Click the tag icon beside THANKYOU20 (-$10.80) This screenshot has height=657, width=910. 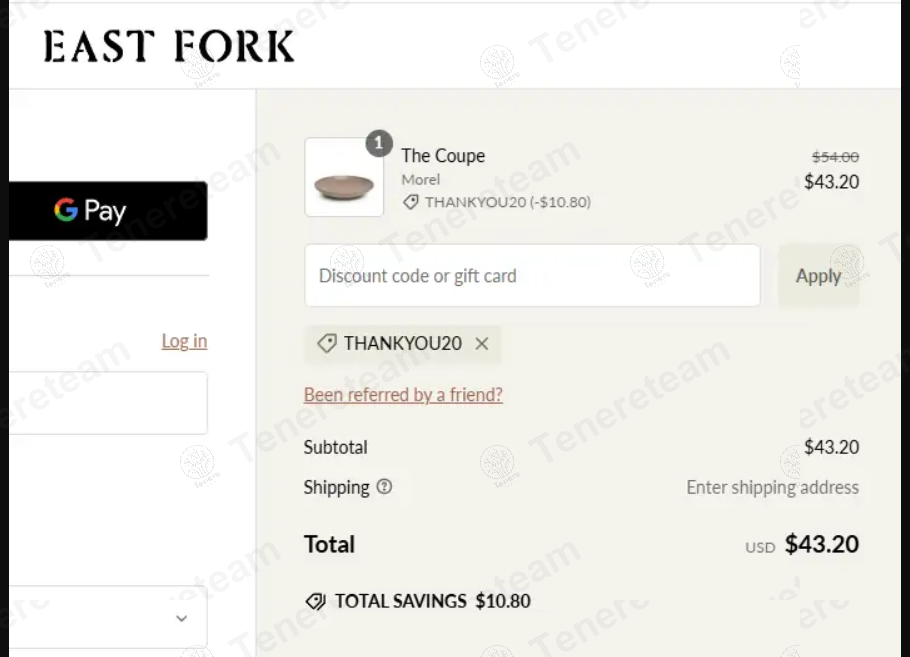[410, 202]
